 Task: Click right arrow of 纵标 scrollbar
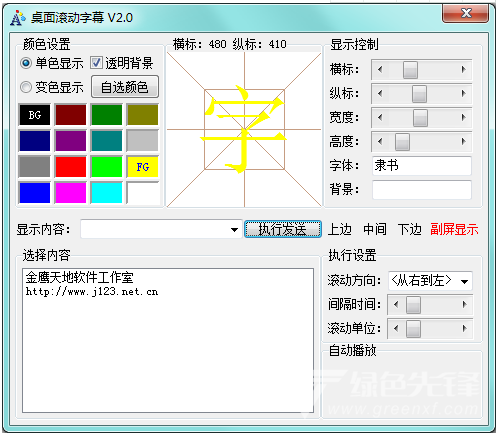tap(463, 93)
